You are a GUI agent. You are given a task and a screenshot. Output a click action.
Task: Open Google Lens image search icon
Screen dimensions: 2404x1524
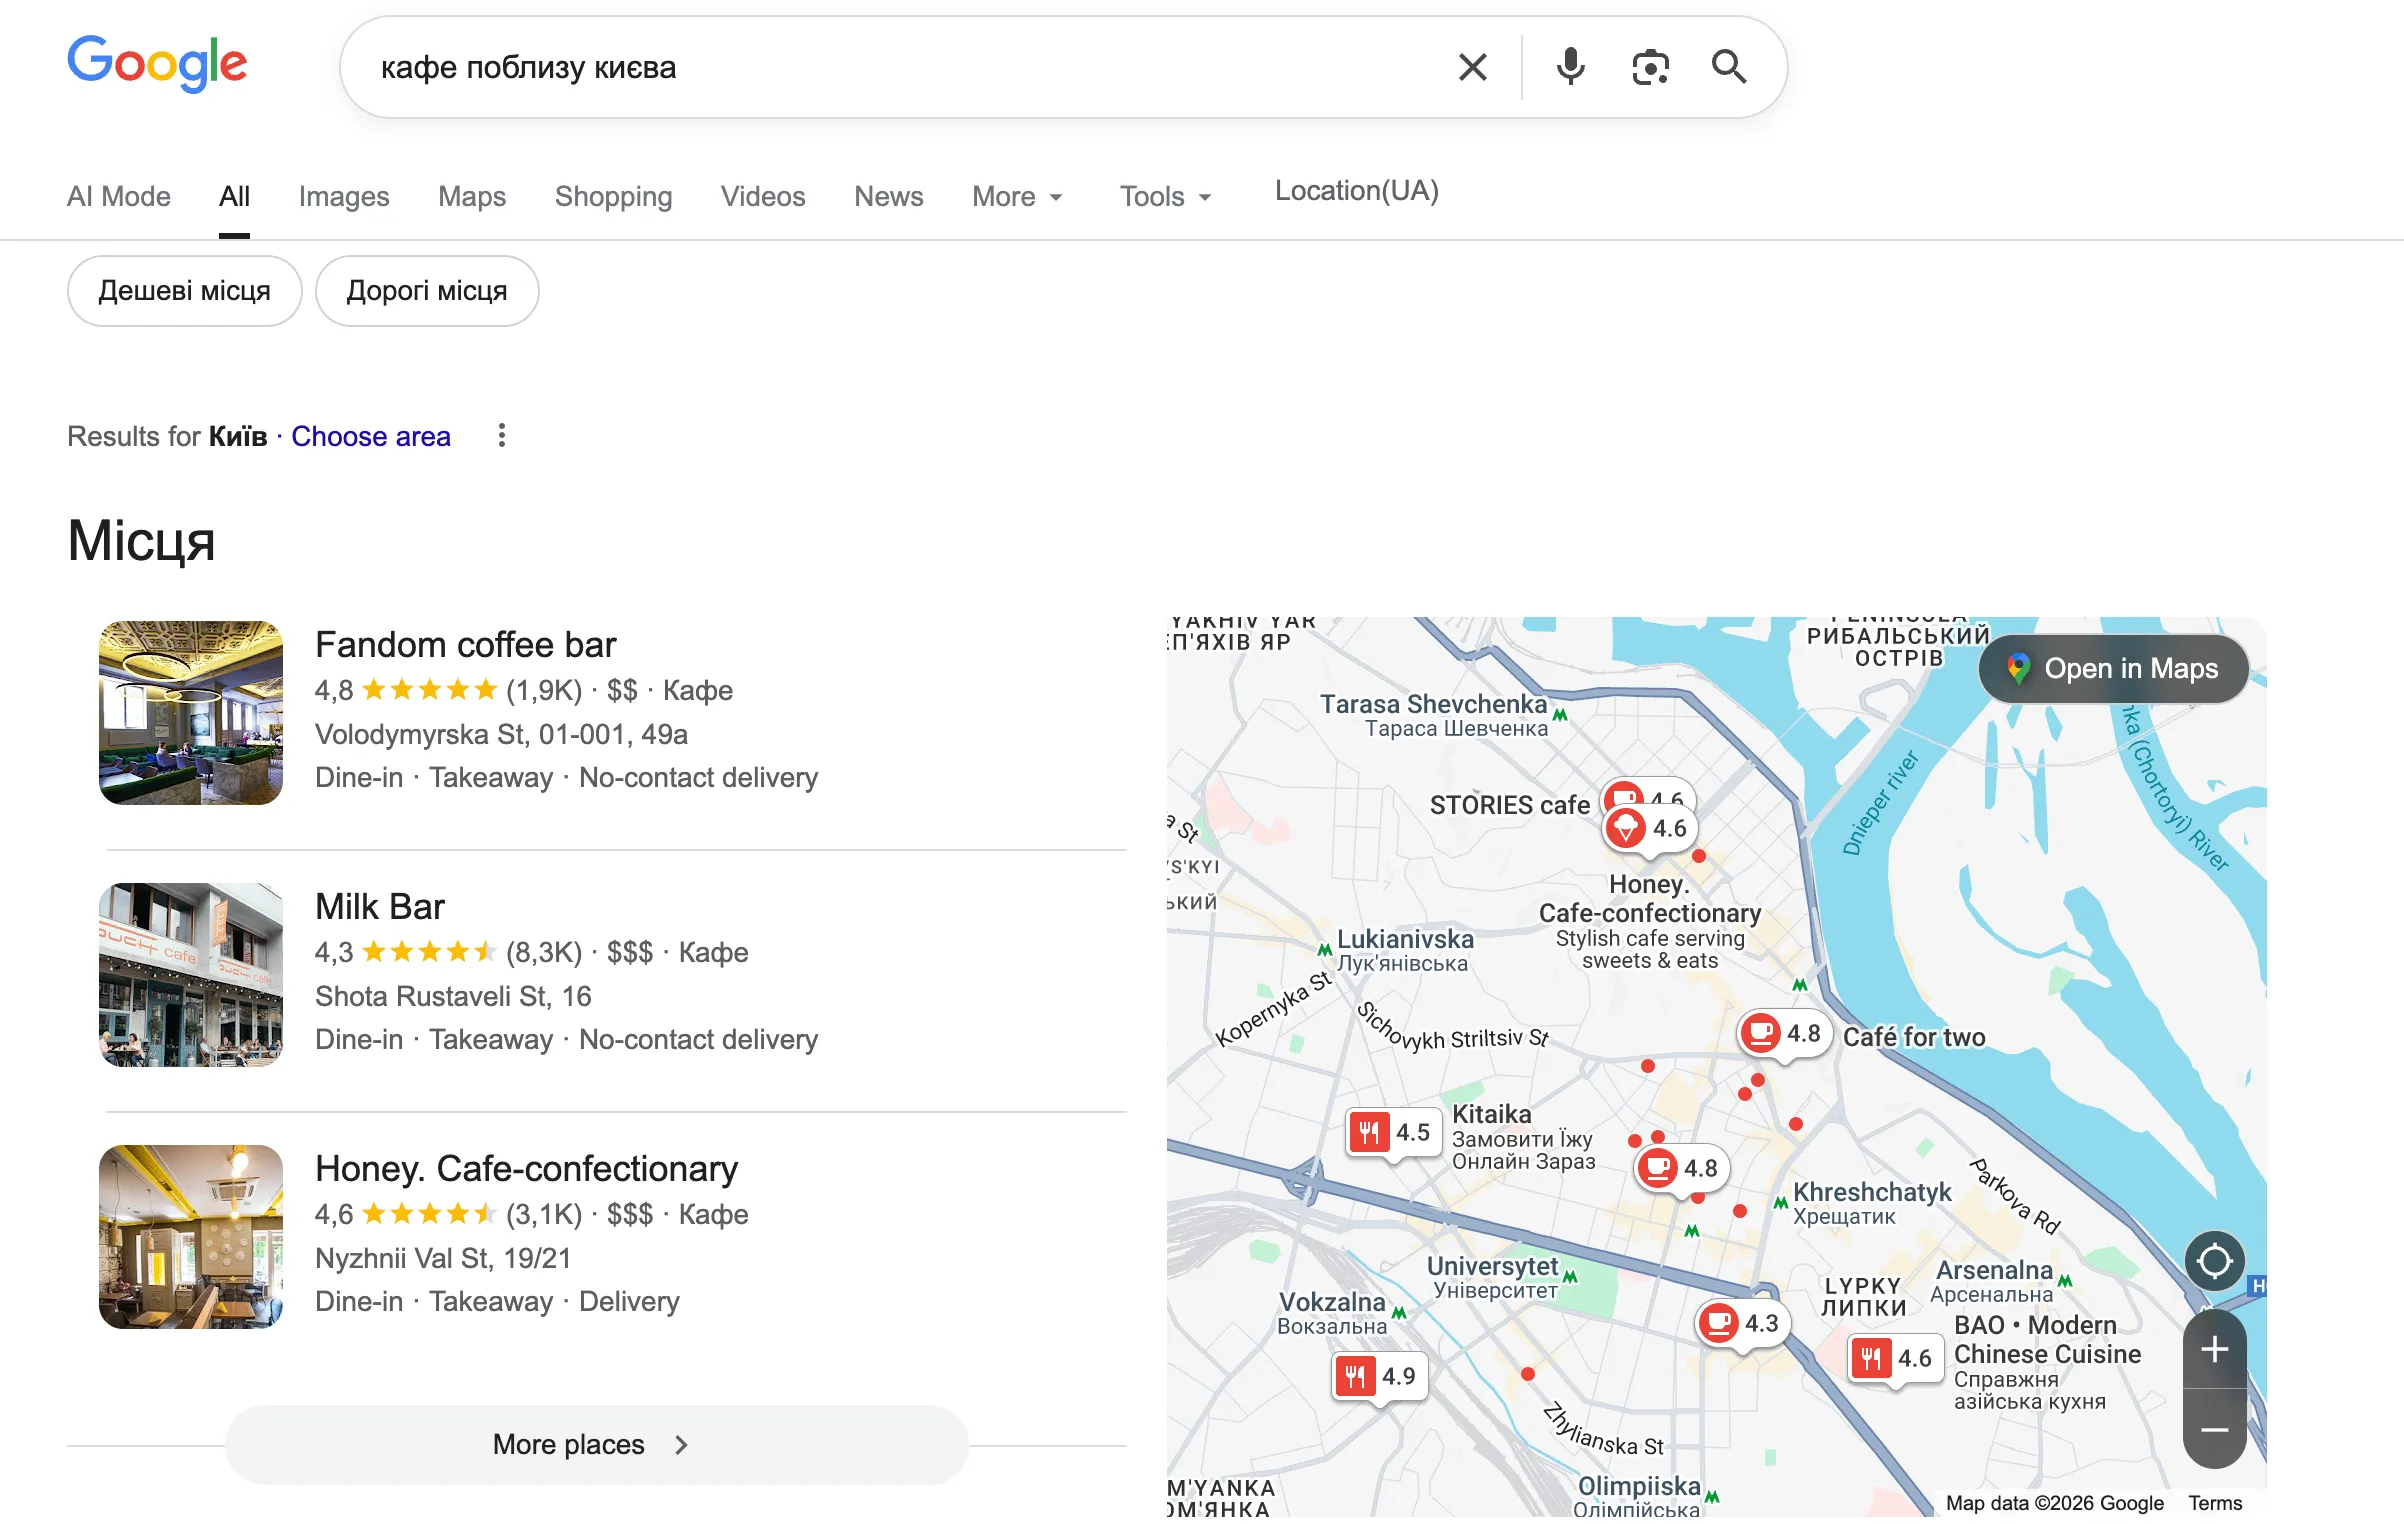tap(1650, 67)
